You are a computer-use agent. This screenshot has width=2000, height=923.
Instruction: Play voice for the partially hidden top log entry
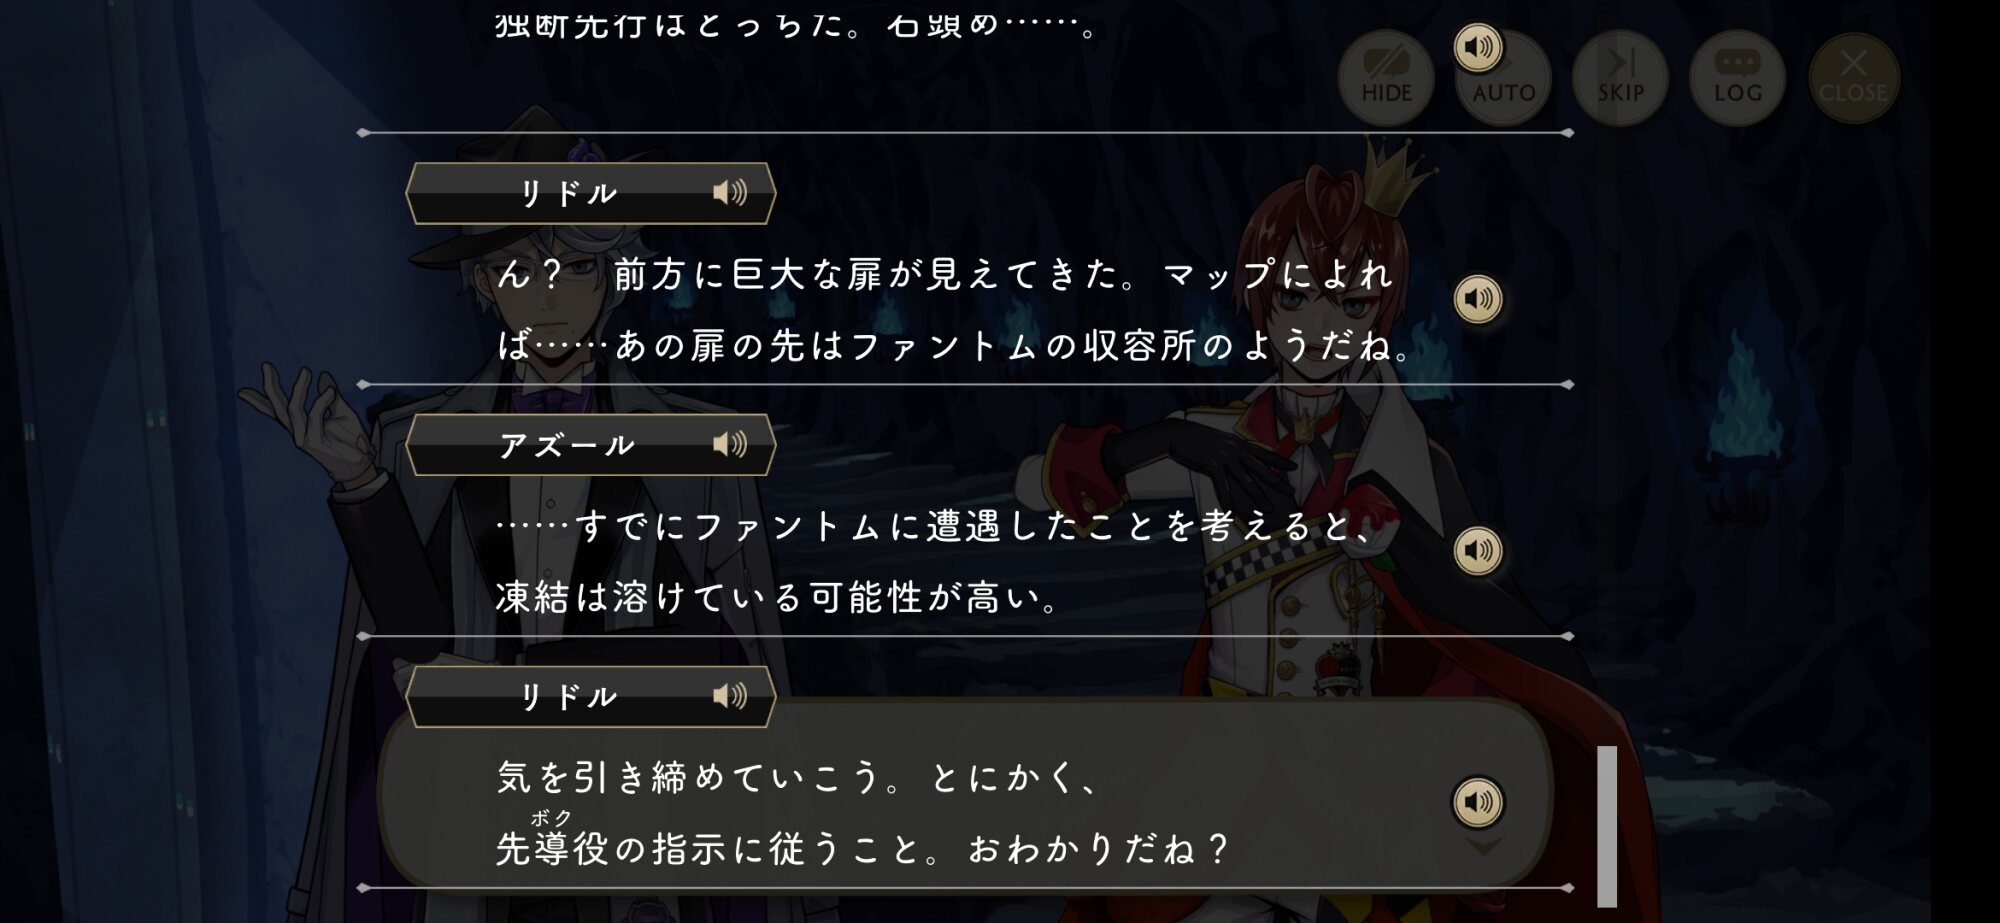point(1478,47)
